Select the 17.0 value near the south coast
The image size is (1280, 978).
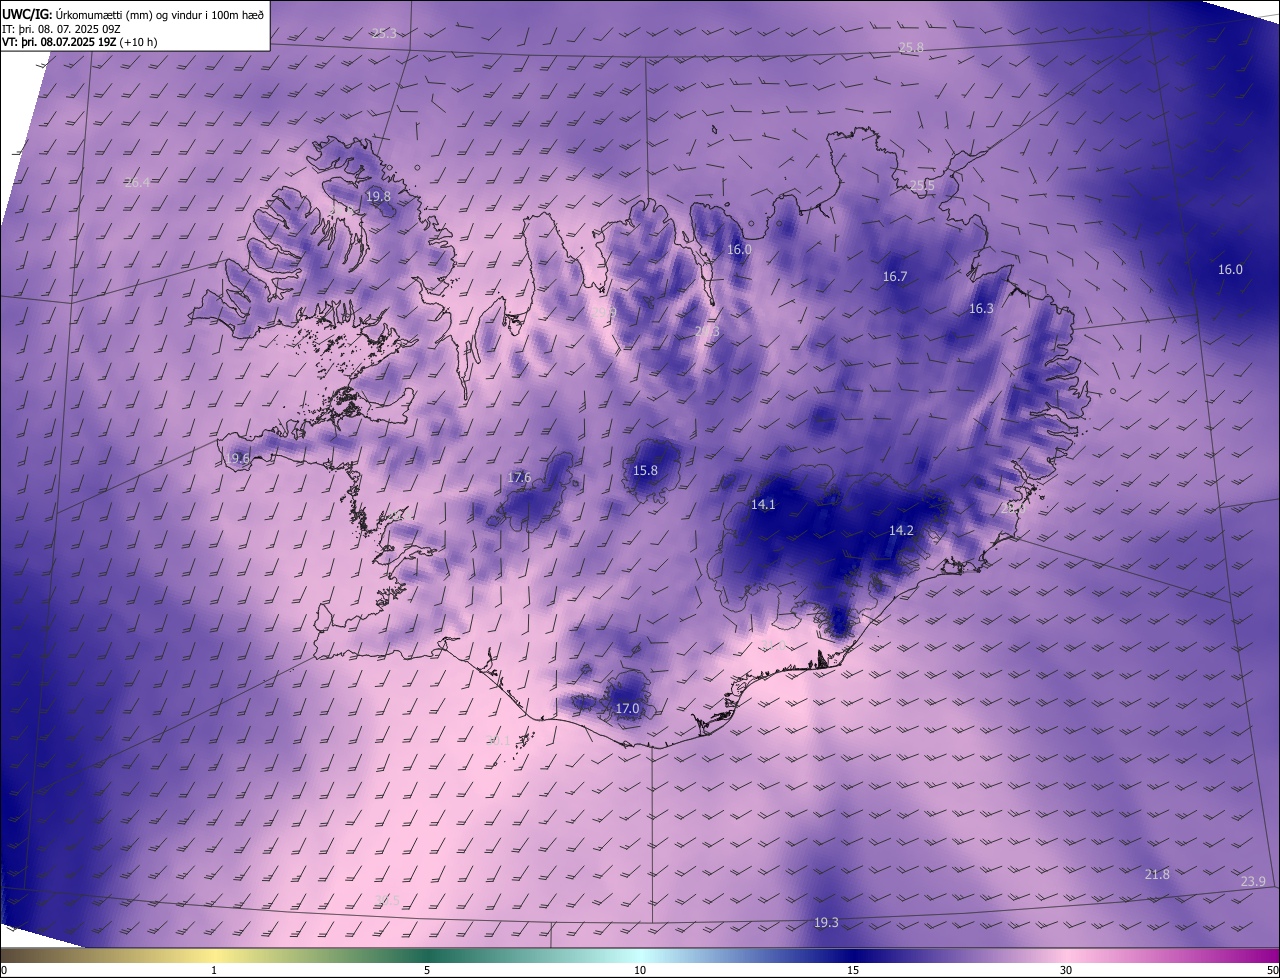coord(627,709)
